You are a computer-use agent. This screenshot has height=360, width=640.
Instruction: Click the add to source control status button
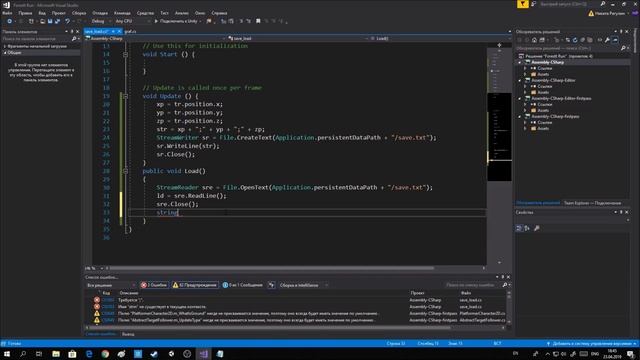click(x=591, y=344)
